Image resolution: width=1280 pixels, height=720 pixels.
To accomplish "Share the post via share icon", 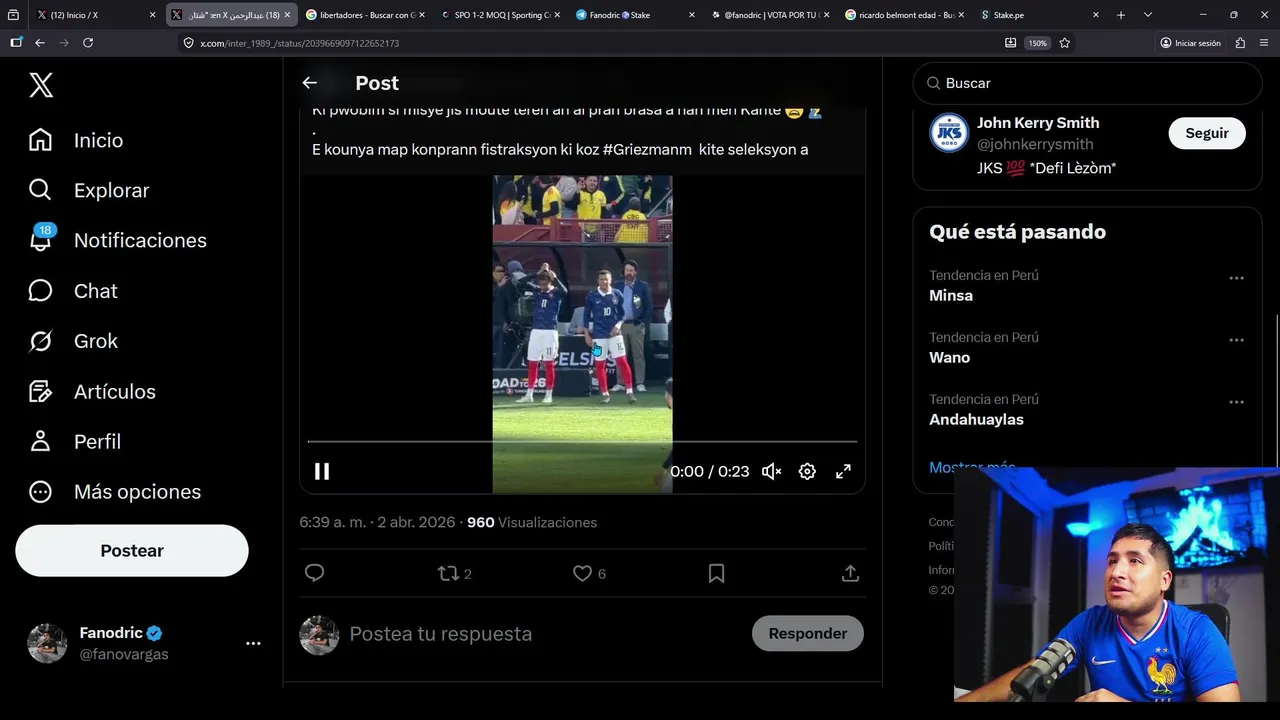I will (x=850, y=573).
